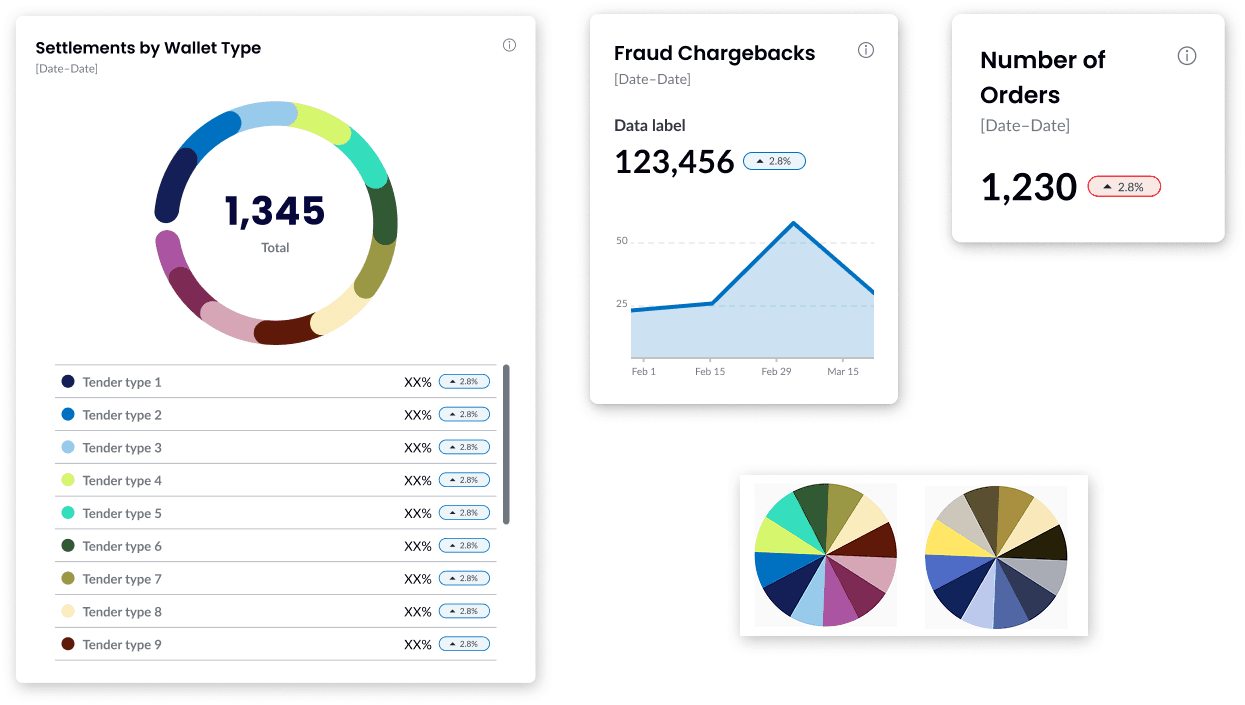Click [Date–Date] under Number of Orders
The width and height of the screenshot is (1245, 705).
pos(1025,126)
